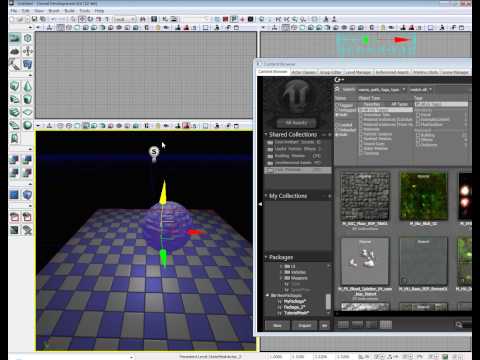The height and width of the screenshot is (360, 480).
Task: Click the New button below Packages
Action: click(x=277, y=325)
